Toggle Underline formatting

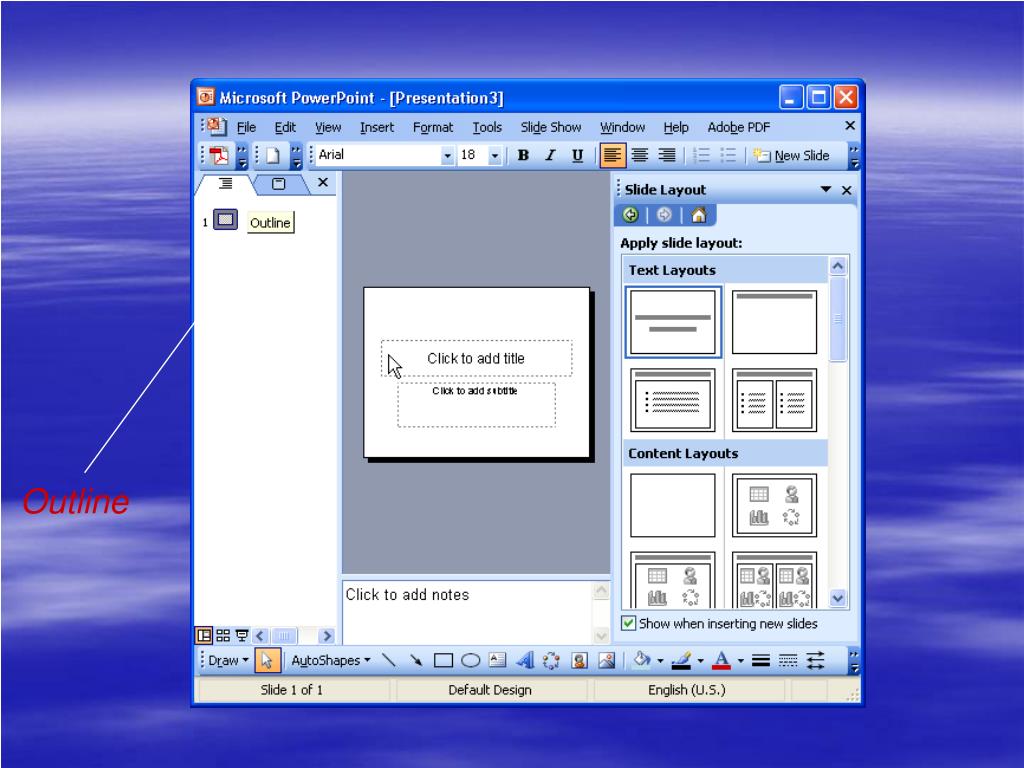[577, 155]
